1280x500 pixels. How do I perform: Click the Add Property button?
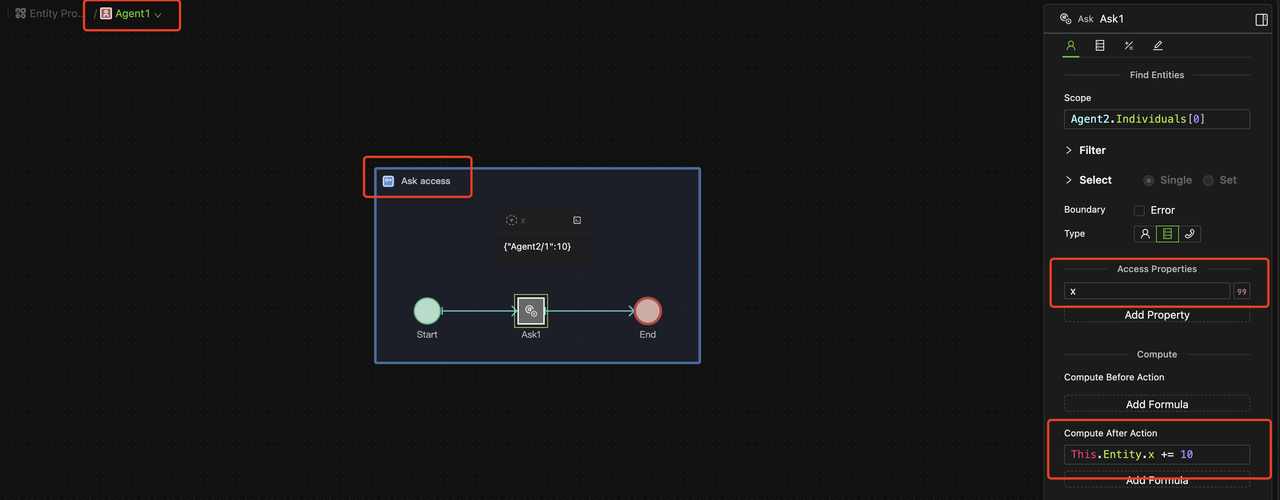coord(1156,315)
